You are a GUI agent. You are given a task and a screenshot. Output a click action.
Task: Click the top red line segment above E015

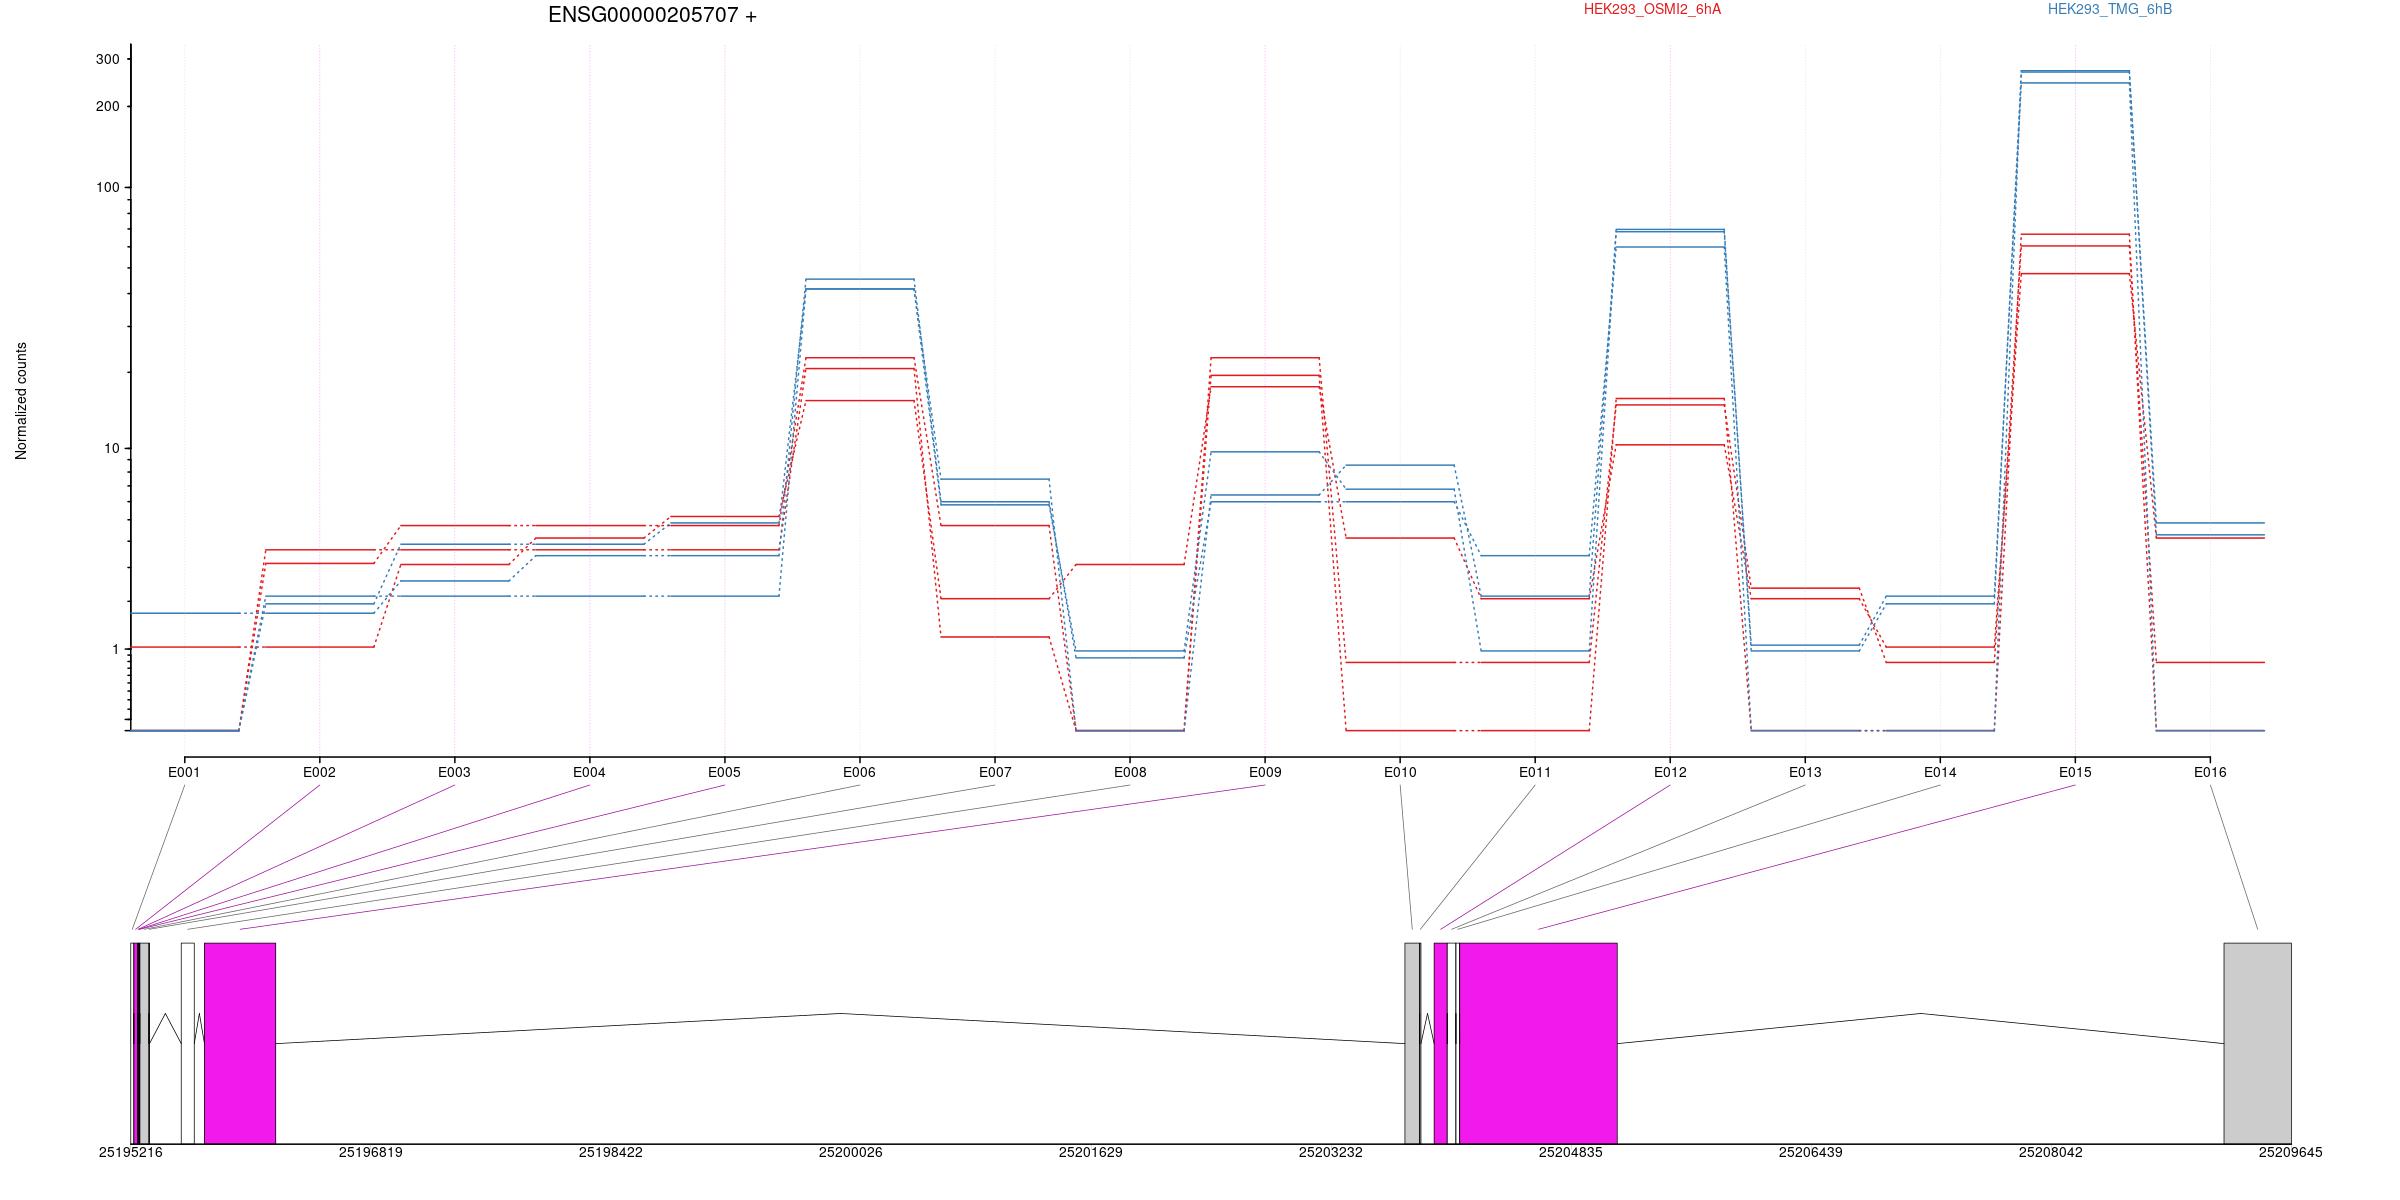tap(2075, 234)
